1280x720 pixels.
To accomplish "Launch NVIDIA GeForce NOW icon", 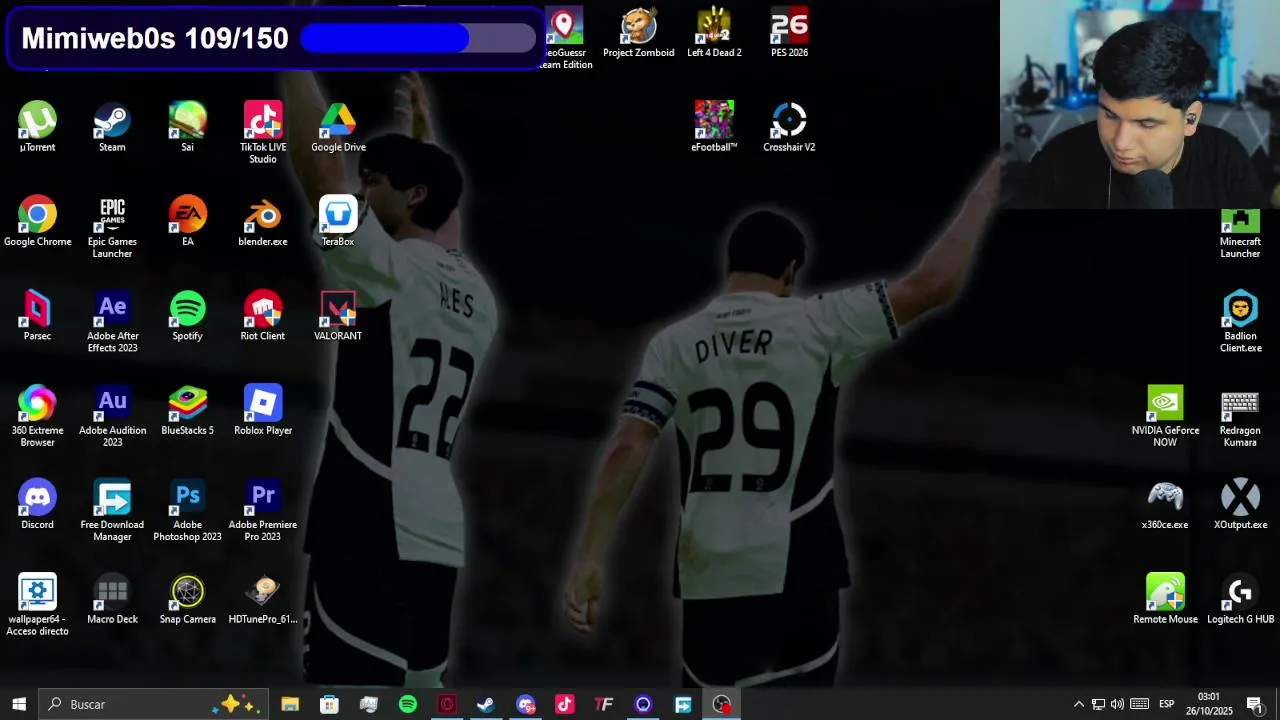I will [1165, 416].
